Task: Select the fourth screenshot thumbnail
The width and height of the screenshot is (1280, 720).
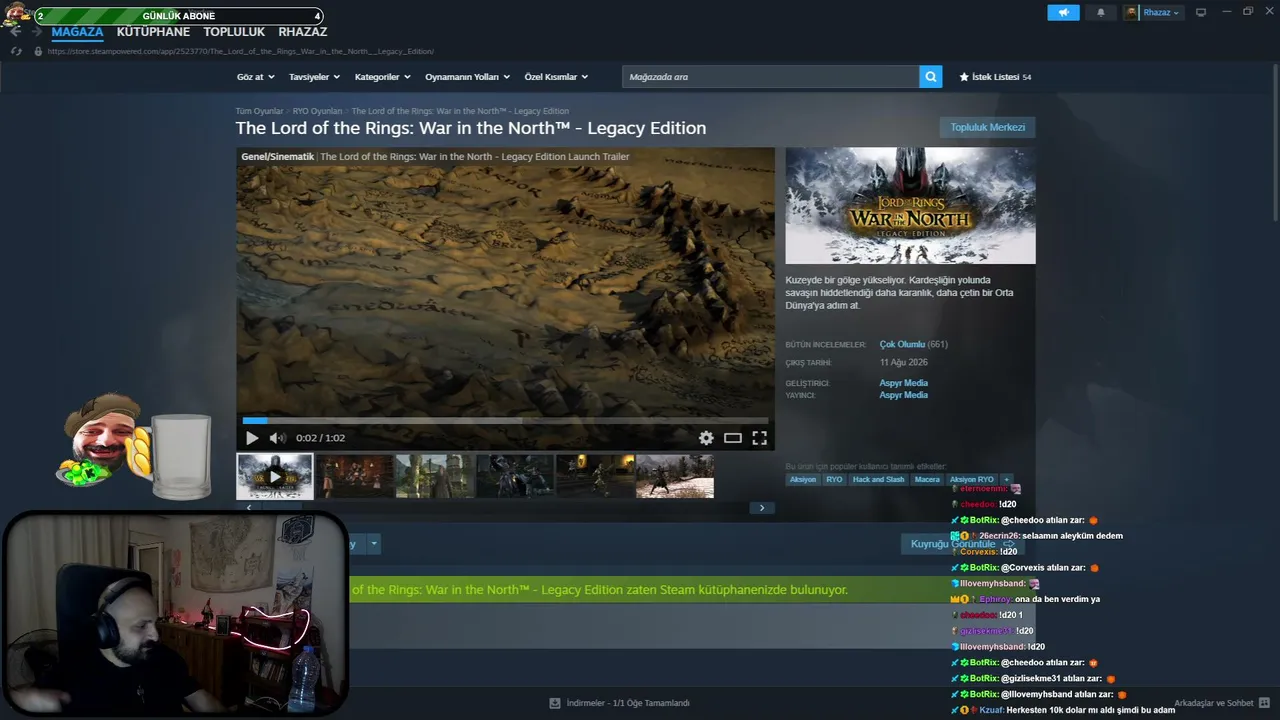Action: click(x=515, y=476)
